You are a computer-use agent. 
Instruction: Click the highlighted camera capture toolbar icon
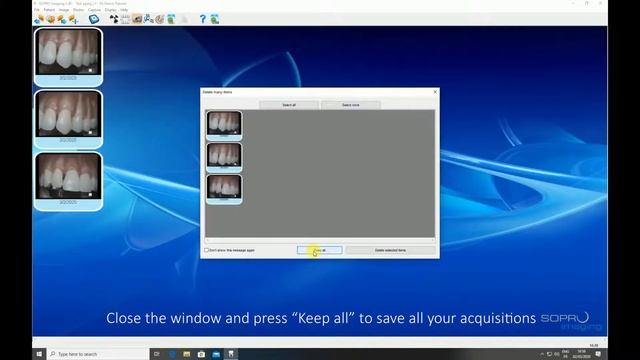click(137, 19)
